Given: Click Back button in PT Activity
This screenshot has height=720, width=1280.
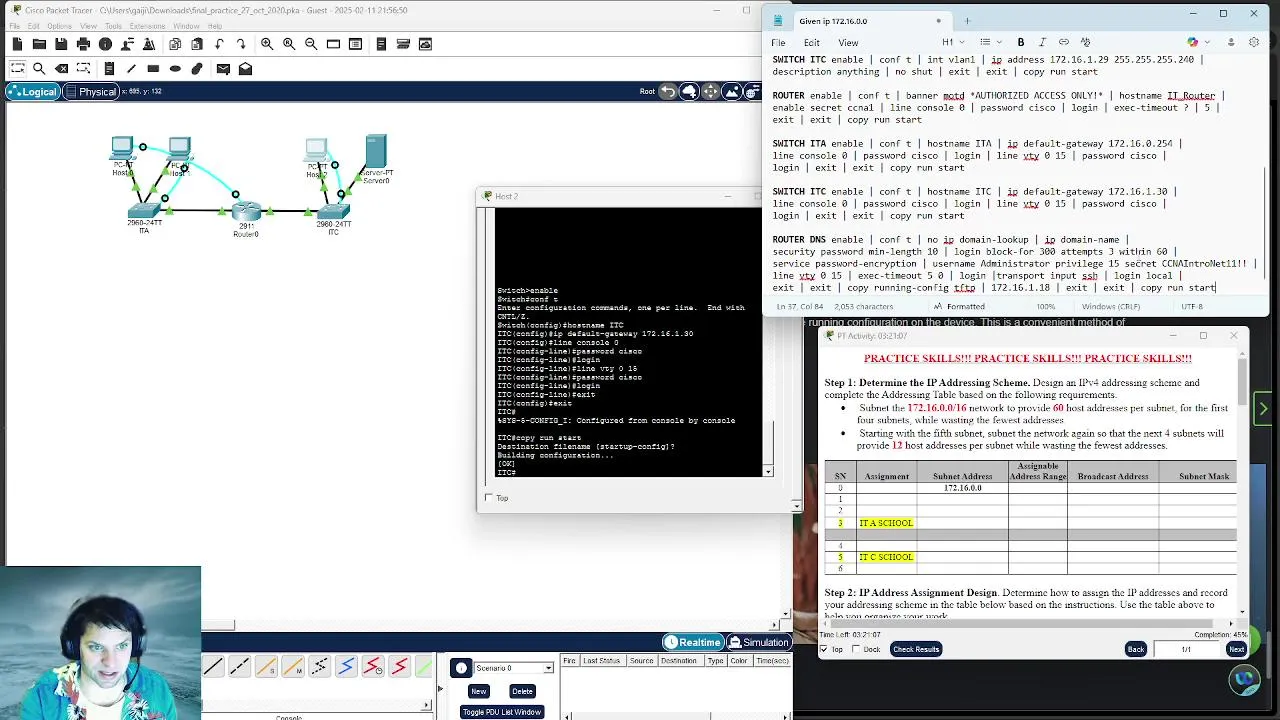Looking at the screenshot, I should click(1136, 649).
